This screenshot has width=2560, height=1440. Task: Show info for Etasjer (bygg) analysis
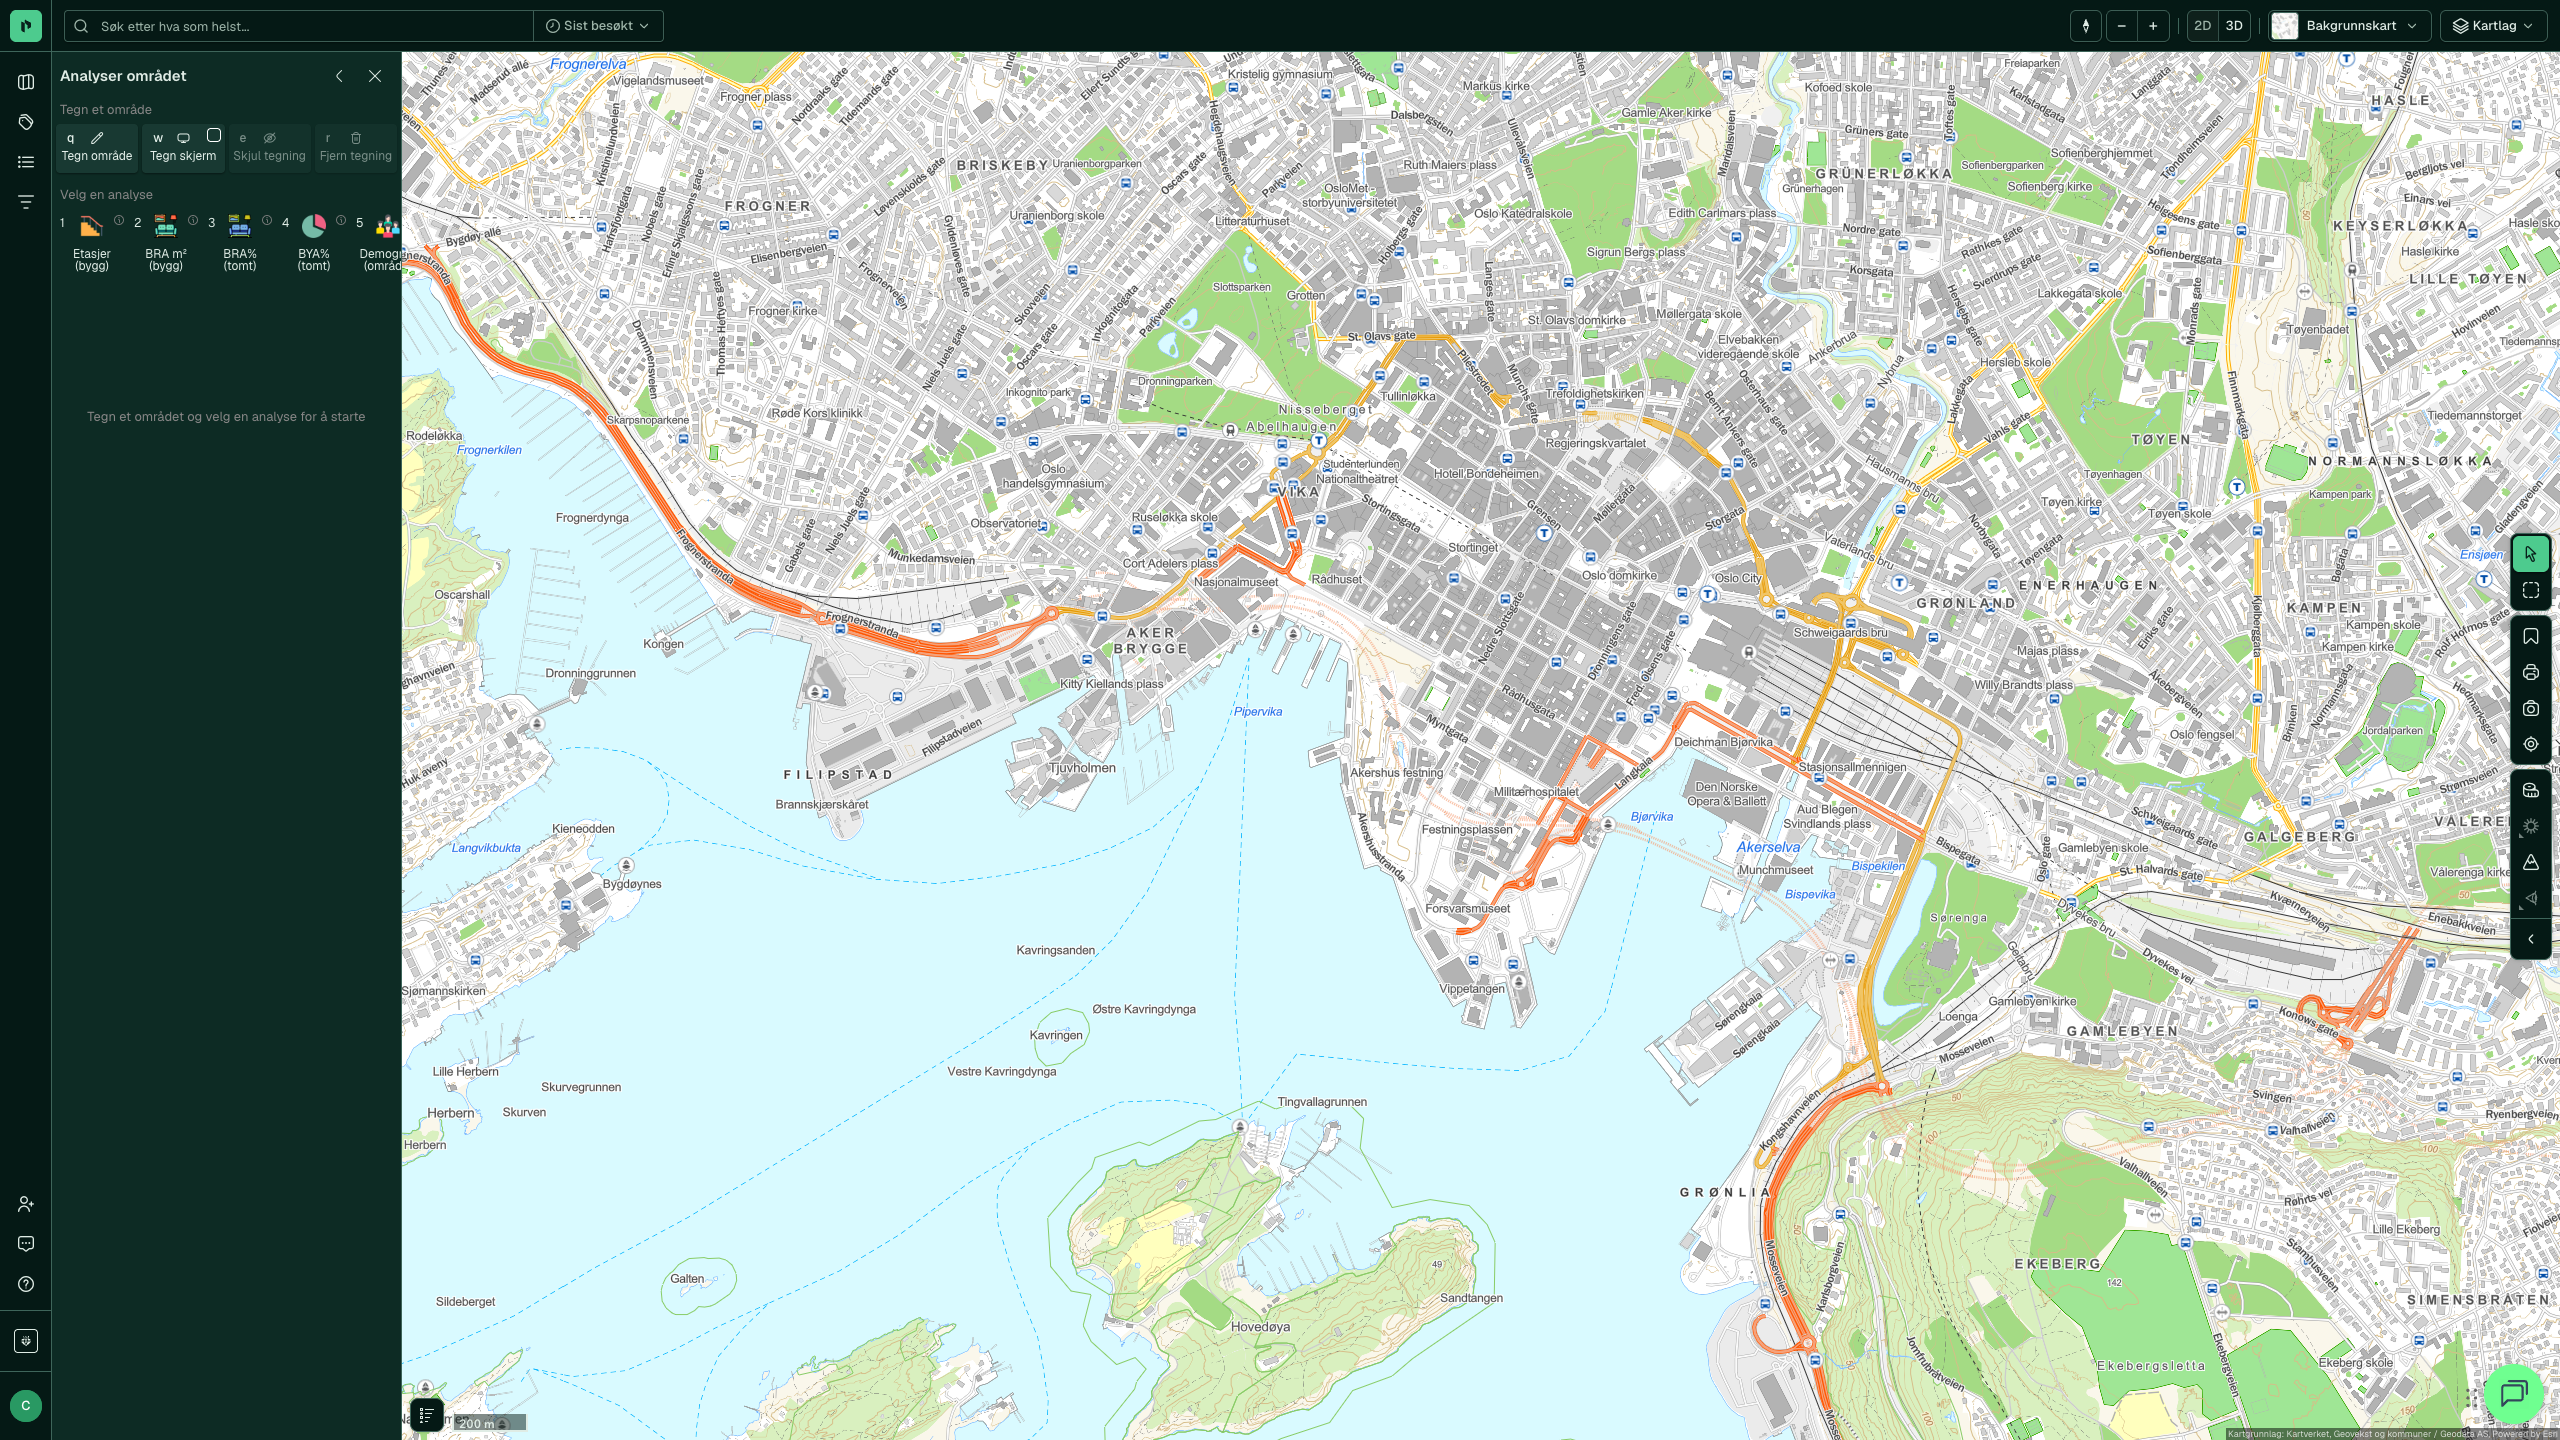tap(119, 220)
